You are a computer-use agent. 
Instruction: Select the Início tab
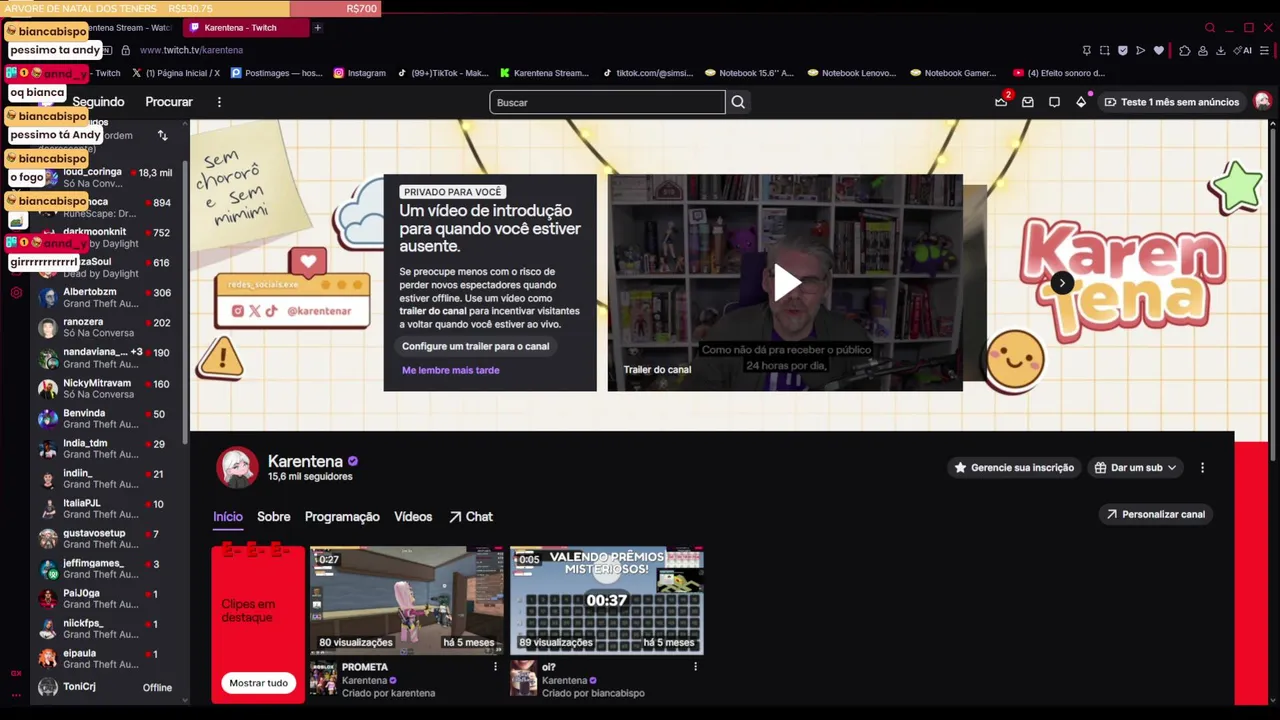(227, 517)
